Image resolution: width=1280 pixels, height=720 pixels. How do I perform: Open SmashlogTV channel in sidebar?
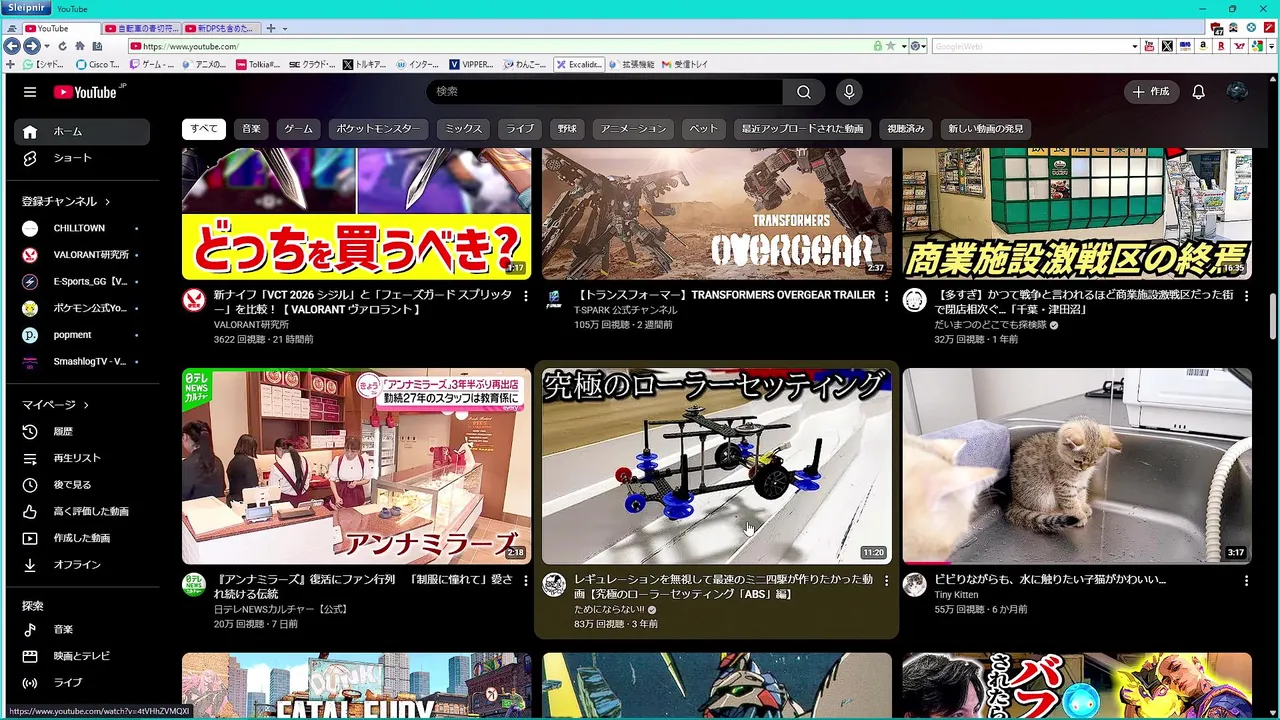[x=82, y=362]
